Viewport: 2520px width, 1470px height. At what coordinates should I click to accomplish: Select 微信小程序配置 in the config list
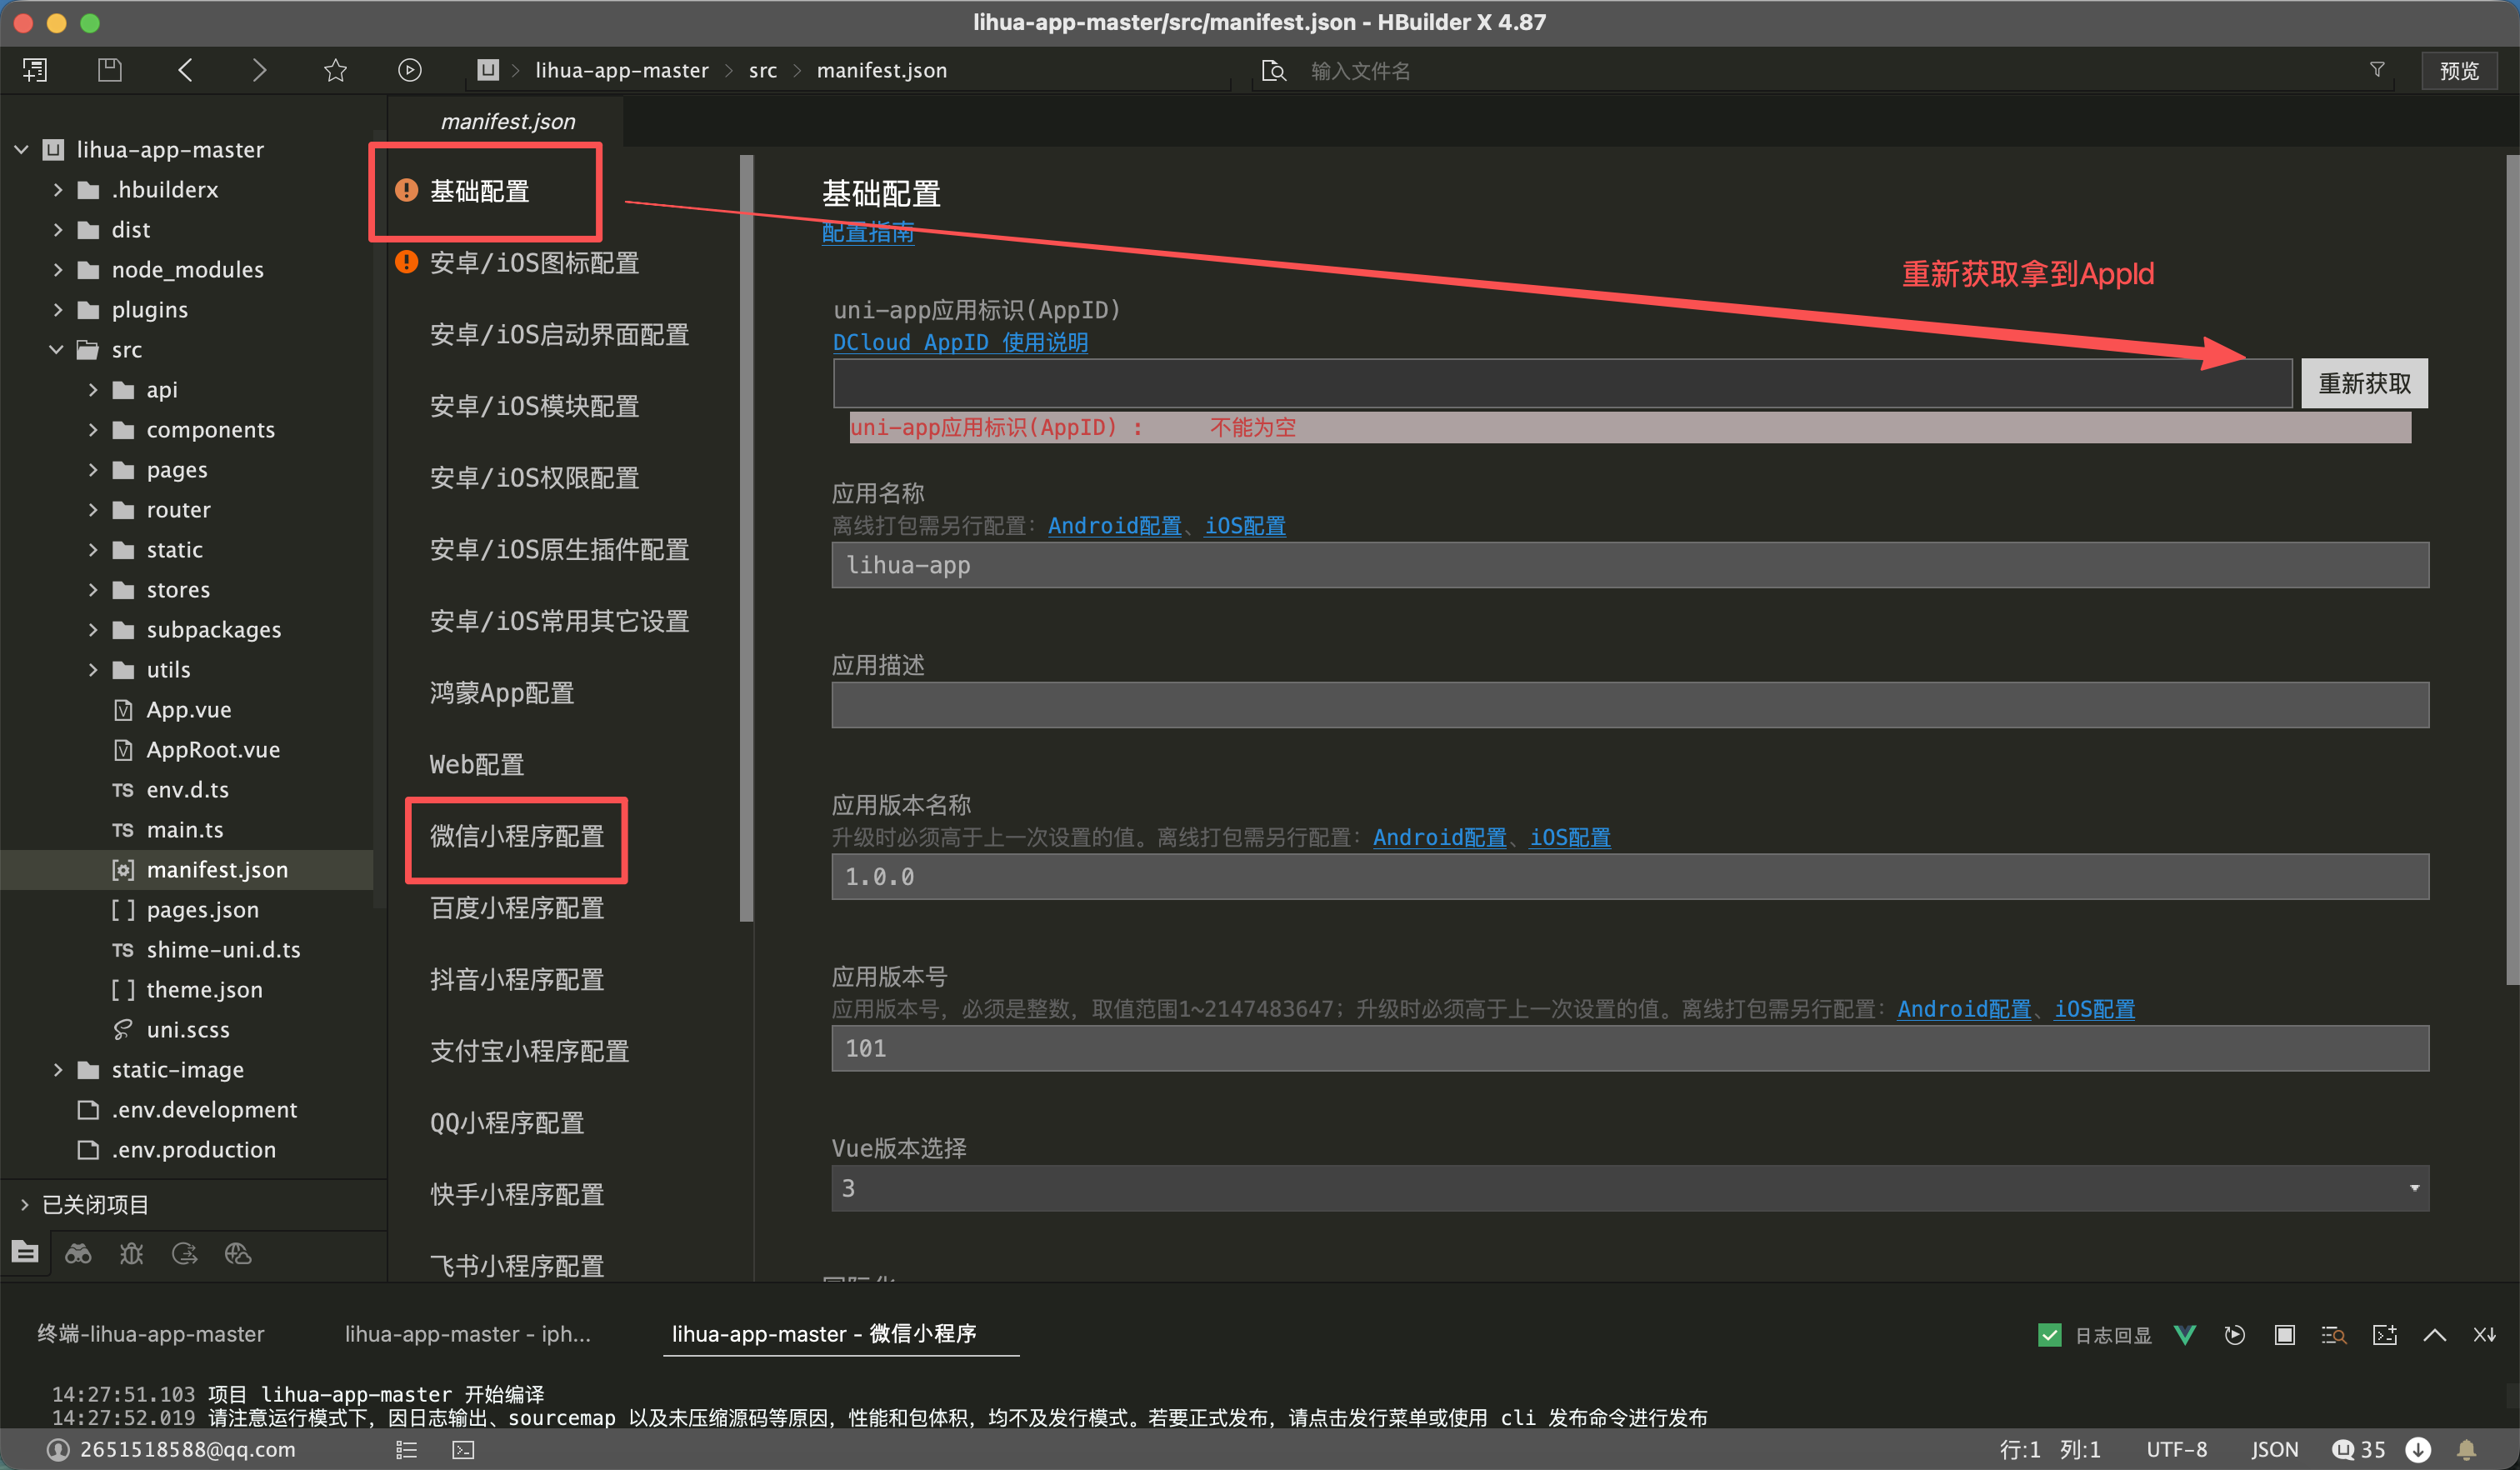[516, 836]
